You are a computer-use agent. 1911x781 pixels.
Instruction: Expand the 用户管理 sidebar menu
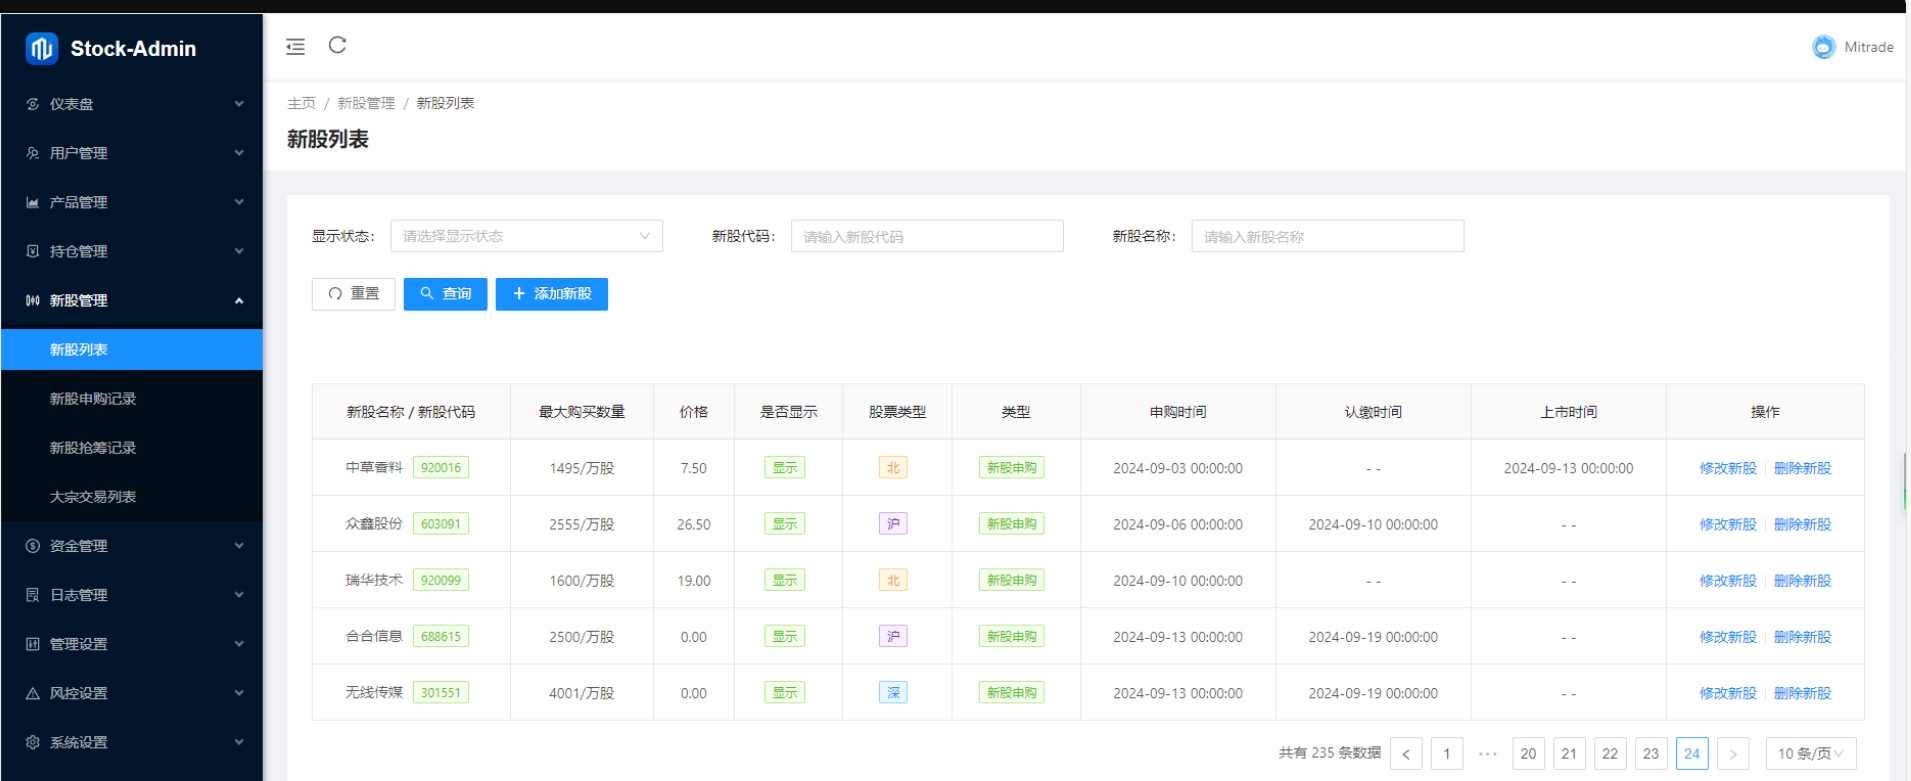pyautogui.click(x=131, y=153)
